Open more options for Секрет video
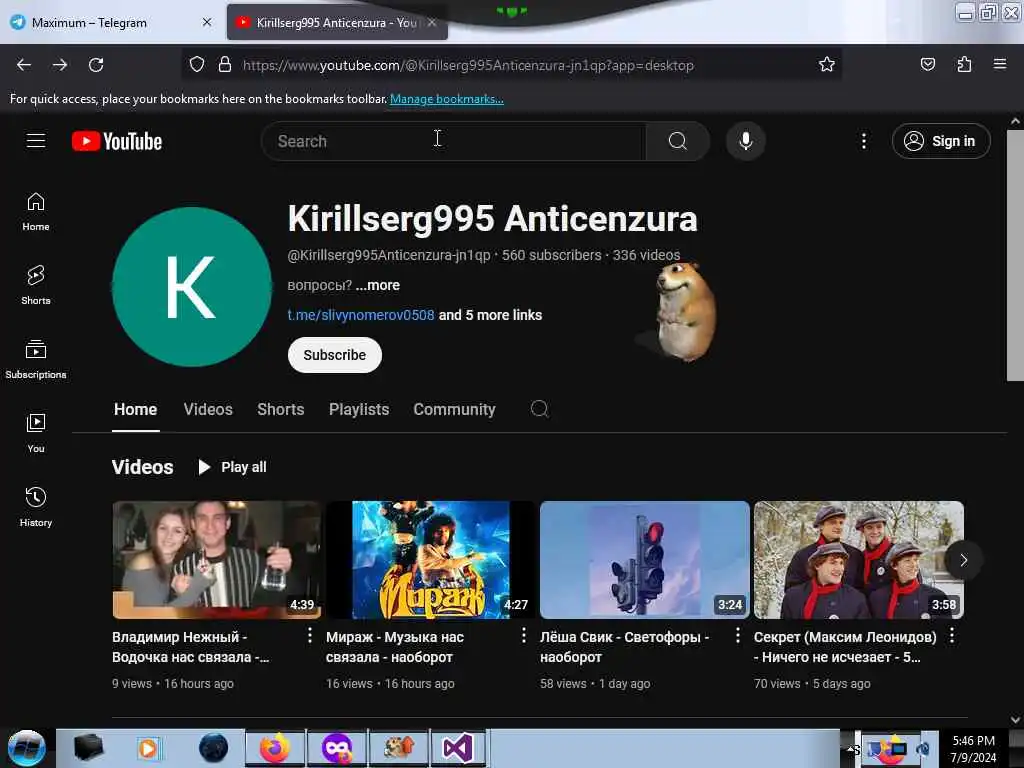Screen dimensions: 1024x768 [952, 635]
